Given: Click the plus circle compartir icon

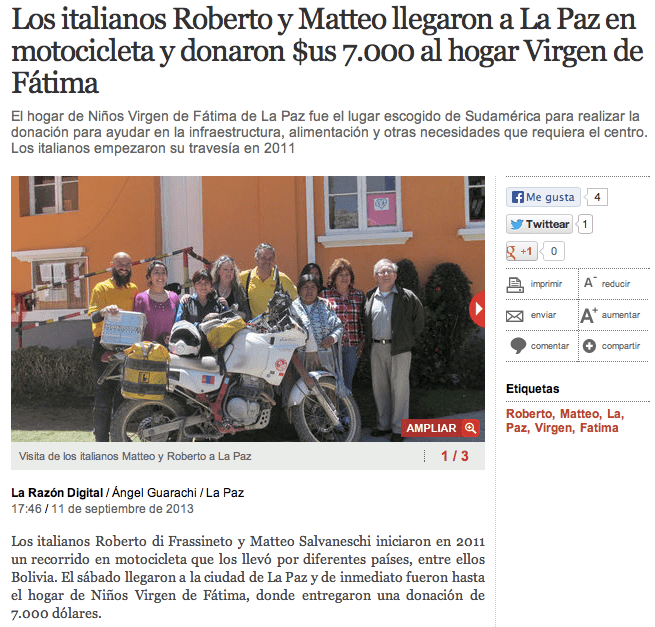Looking at the screenshot, I should [589, 346].
